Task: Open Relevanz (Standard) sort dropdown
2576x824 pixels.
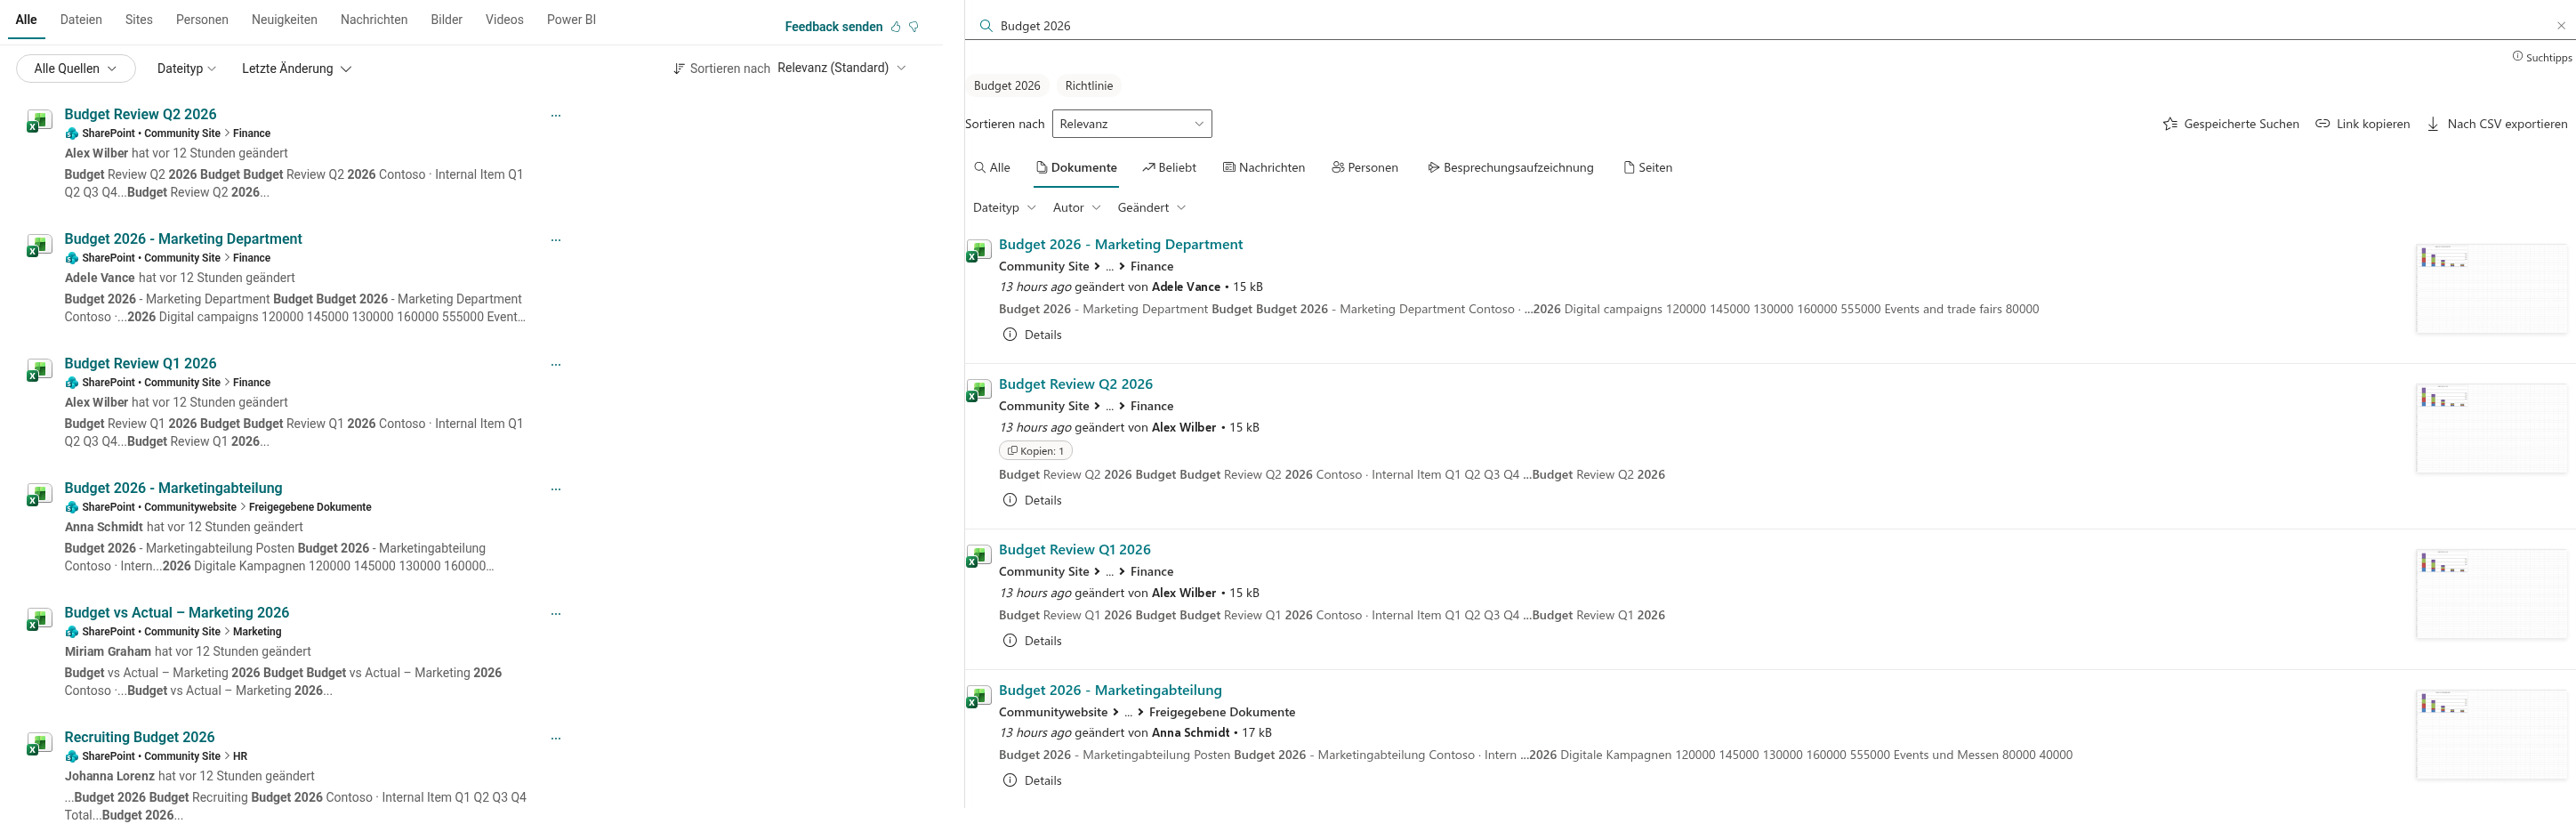Action: 841,68
